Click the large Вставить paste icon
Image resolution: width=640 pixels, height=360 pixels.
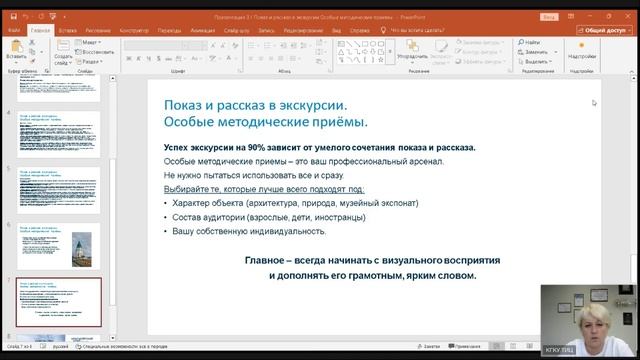pyautogui.click(x=16, y=46)
